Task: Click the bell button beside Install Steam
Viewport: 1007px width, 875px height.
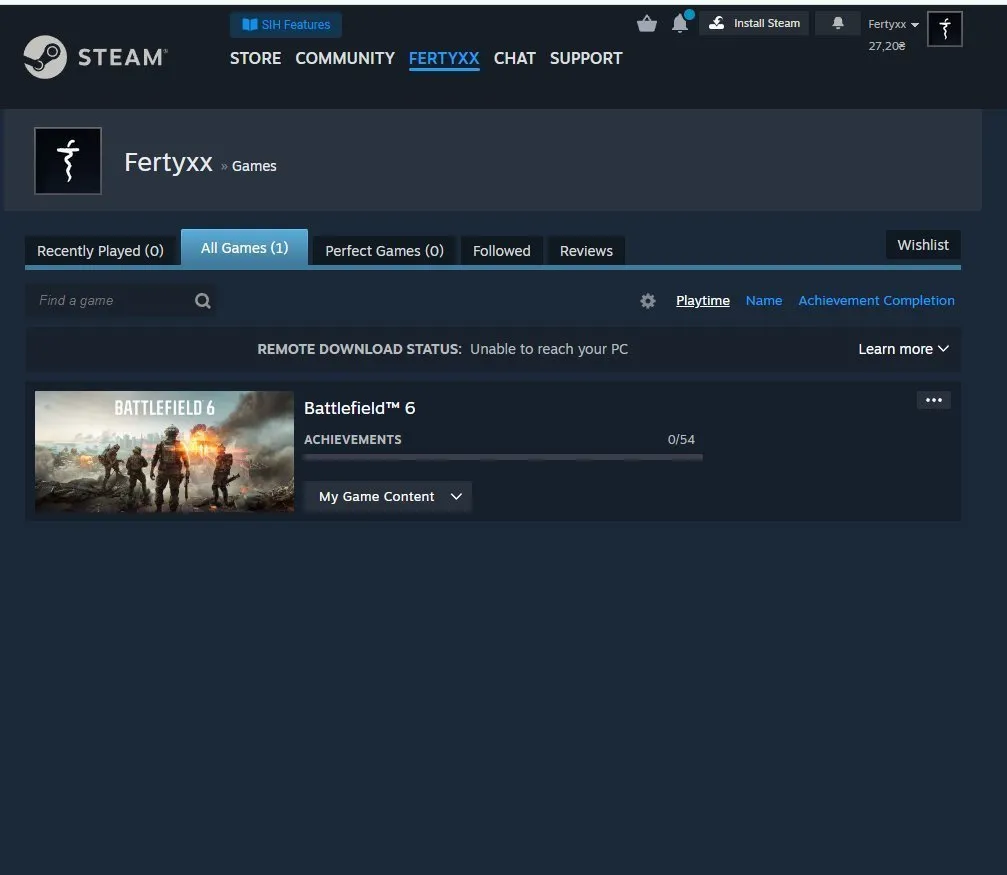Action: tap(837, 24)
